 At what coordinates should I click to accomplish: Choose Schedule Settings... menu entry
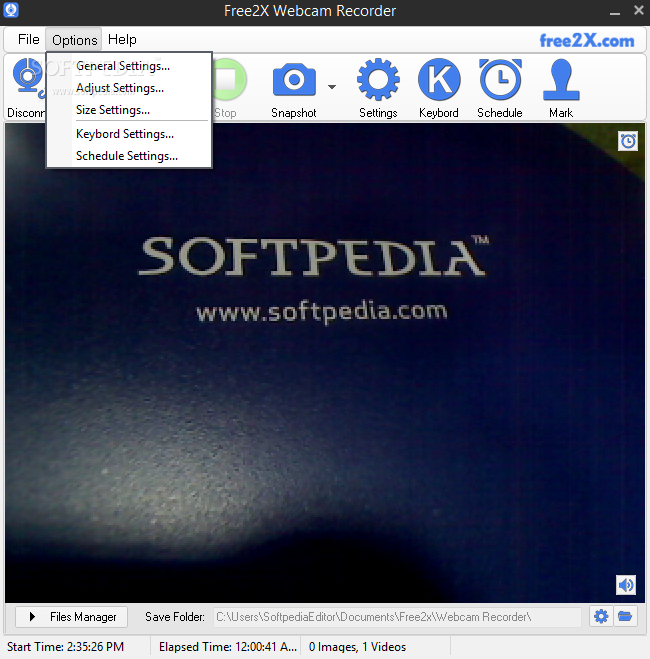tap(129, 156)
